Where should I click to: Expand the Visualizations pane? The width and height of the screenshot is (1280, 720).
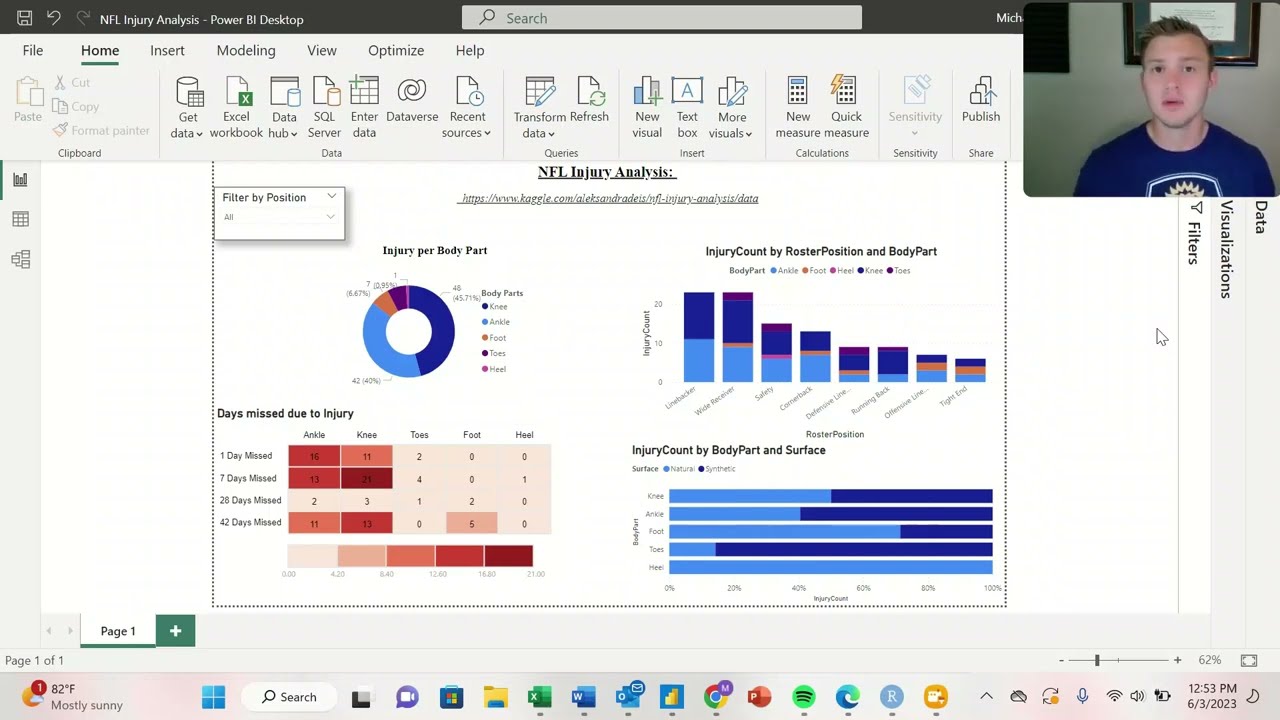click(1227, 249)
